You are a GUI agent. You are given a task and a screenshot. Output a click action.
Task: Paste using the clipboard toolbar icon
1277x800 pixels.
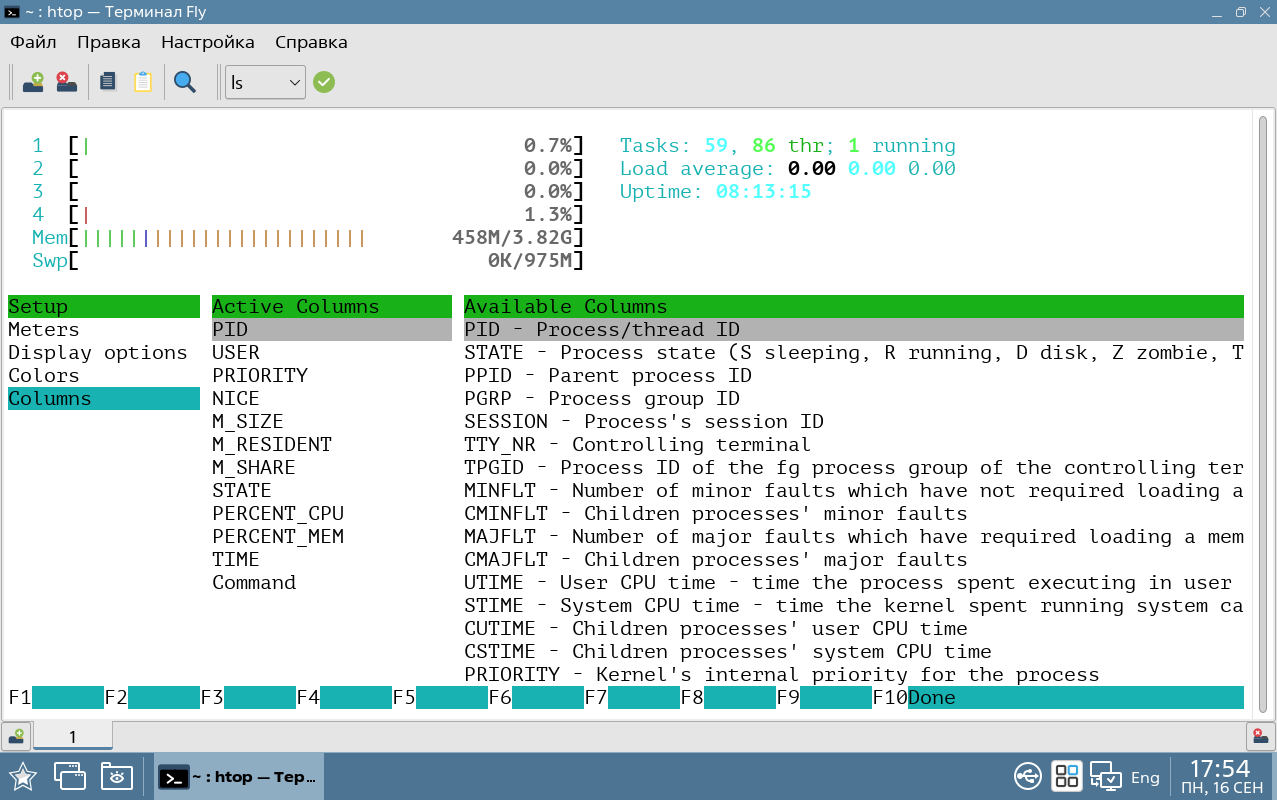(143, 82)
